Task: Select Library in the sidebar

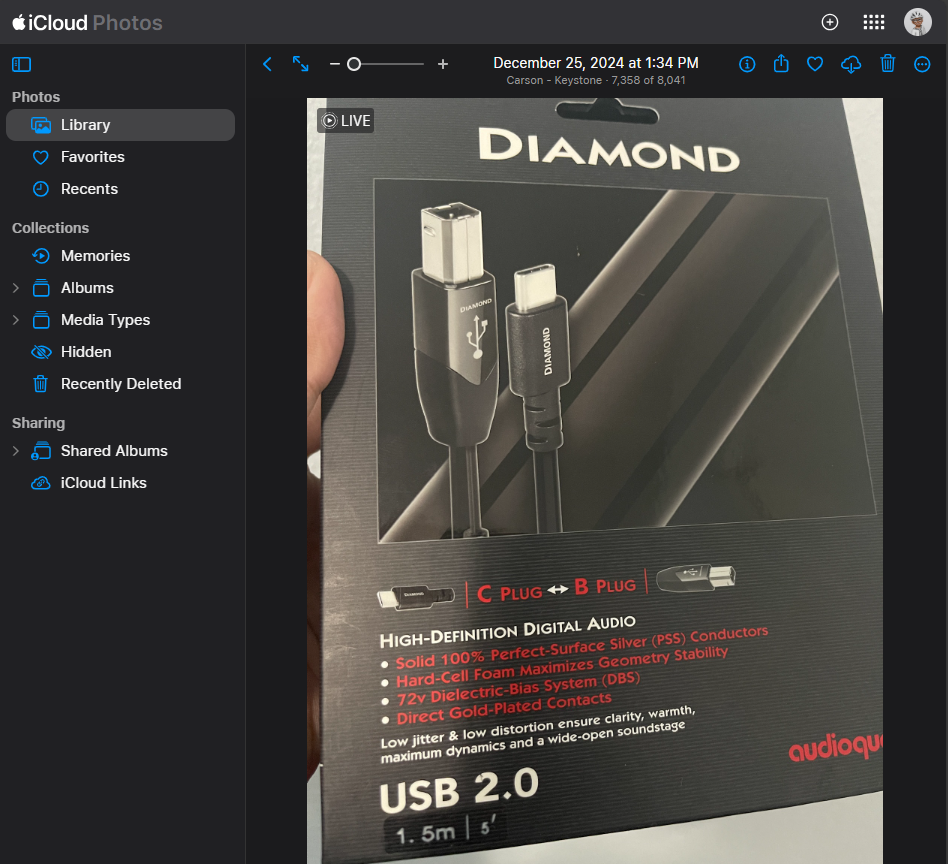Action: (120, 125)
